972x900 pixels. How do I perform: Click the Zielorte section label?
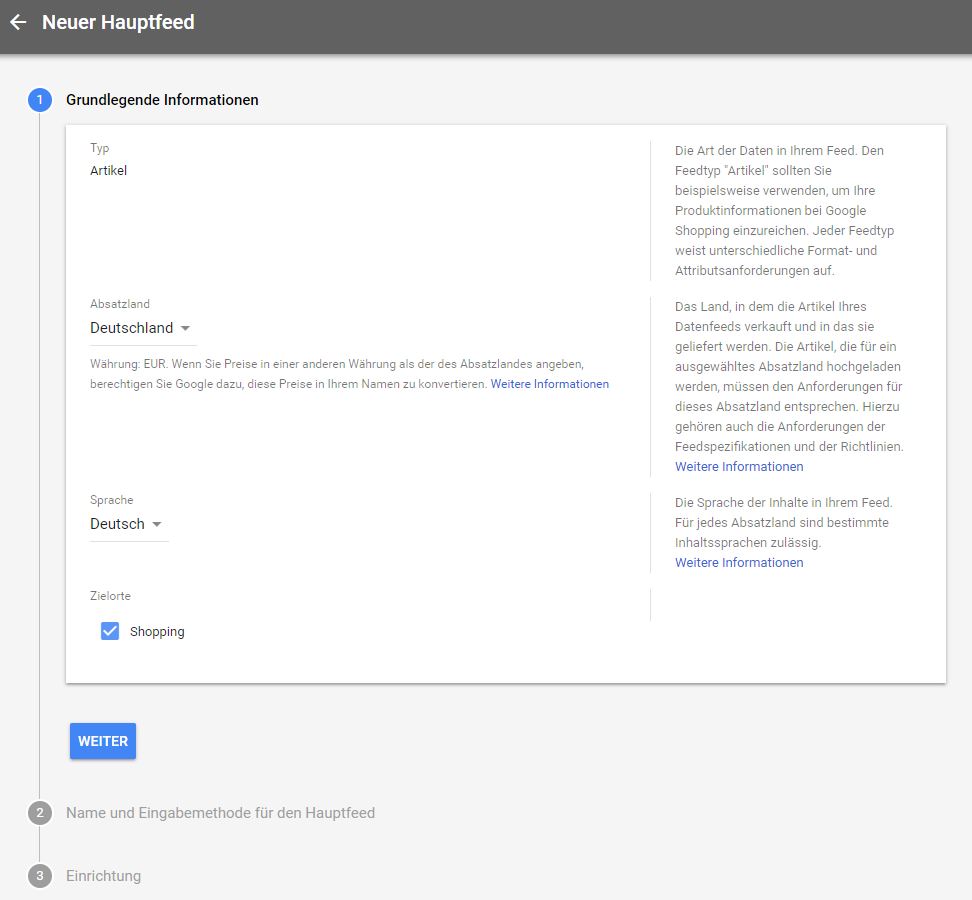click(110, 596)
